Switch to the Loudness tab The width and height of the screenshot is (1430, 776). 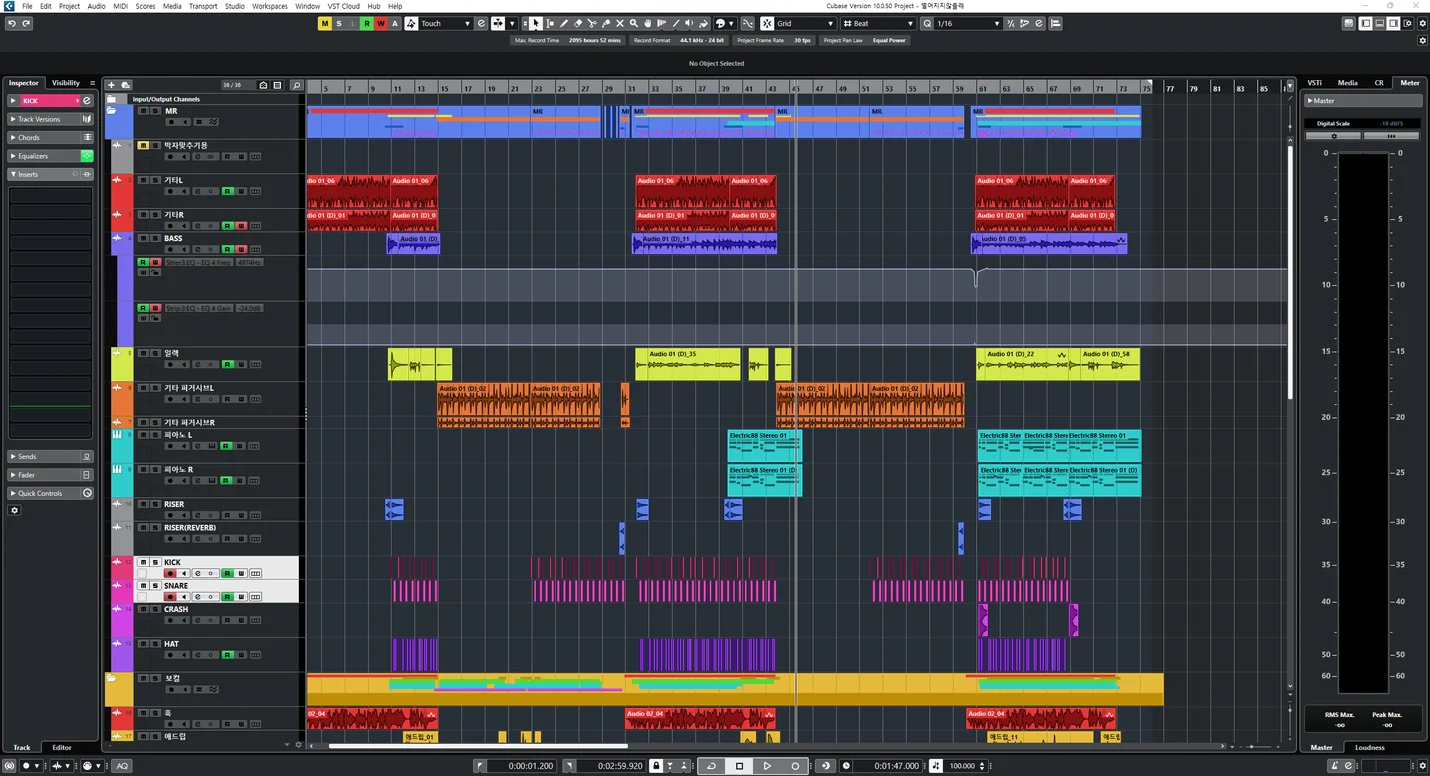pyautogui.click(x=1370, y=747)
